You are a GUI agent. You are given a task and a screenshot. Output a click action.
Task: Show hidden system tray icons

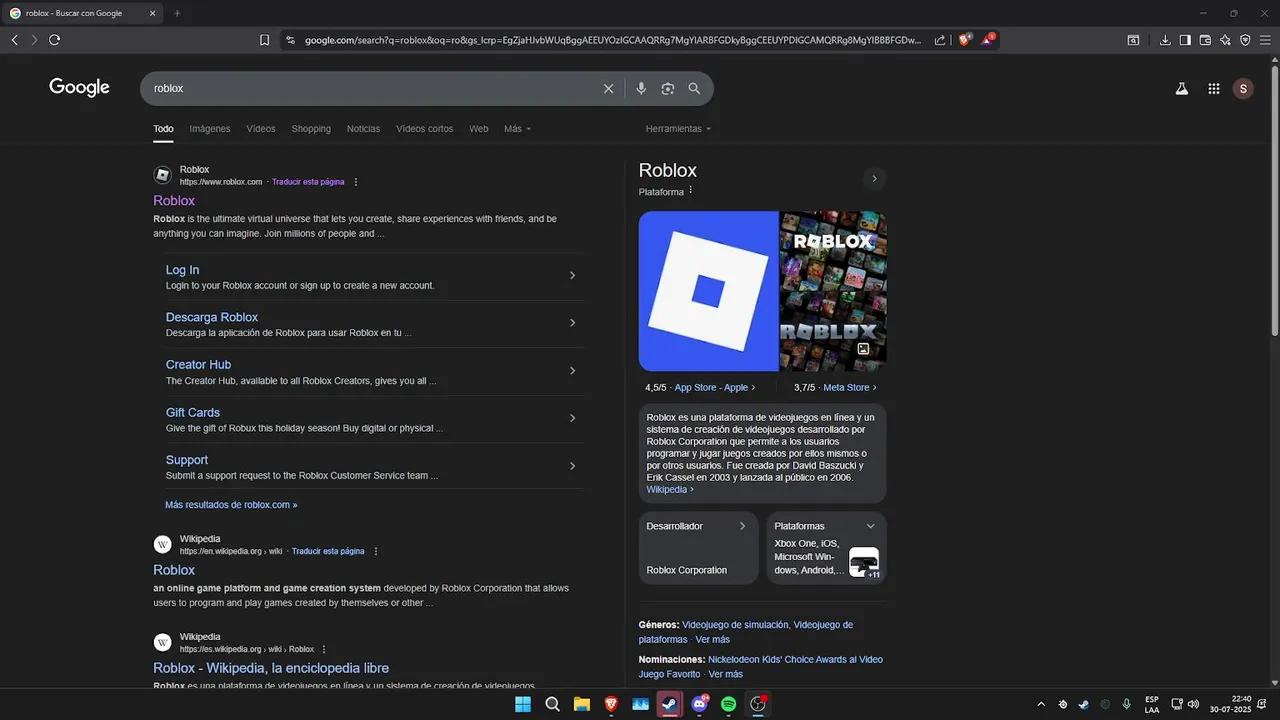(1041, 704)
